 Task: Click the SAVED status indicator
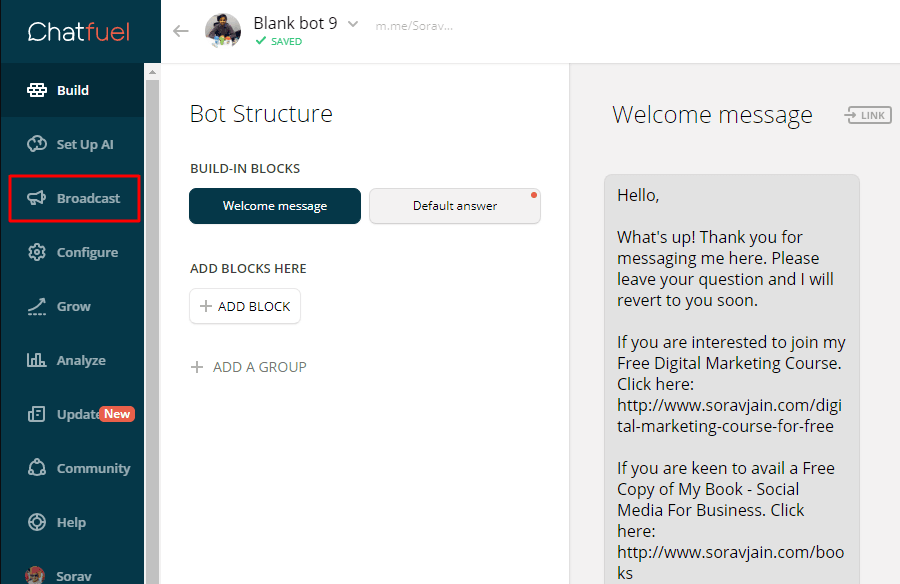pos(279,41)
